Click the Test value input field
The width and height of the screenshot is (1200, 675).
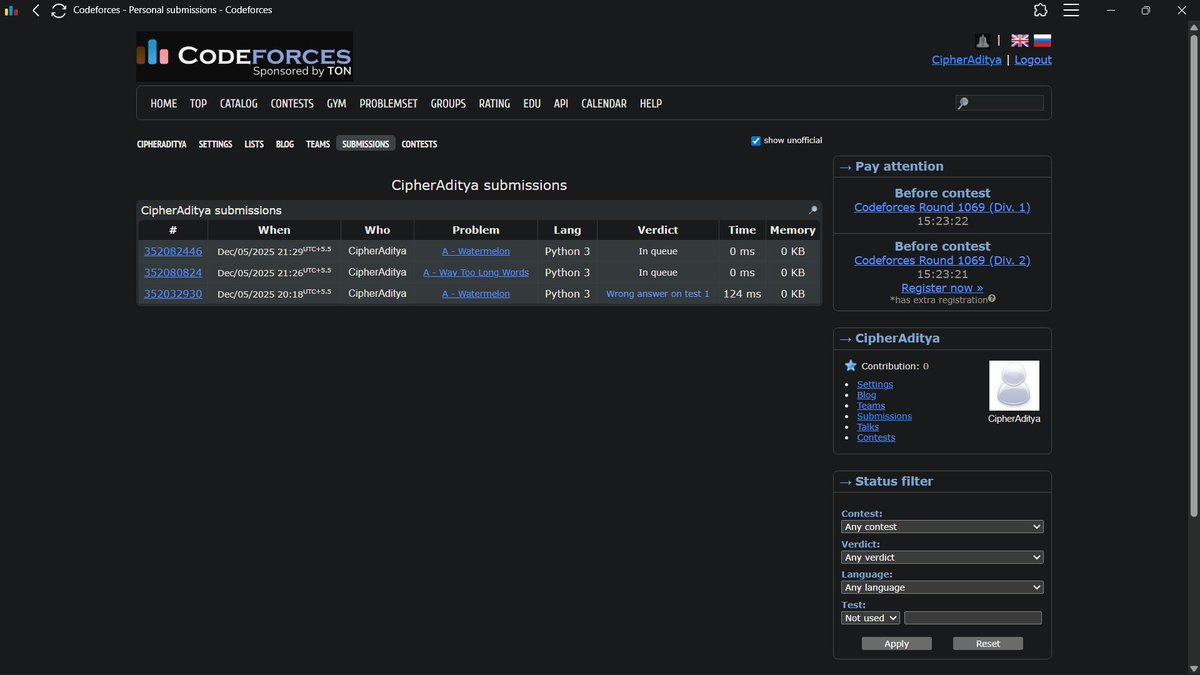pyautogui.click(x=973, y=618)
